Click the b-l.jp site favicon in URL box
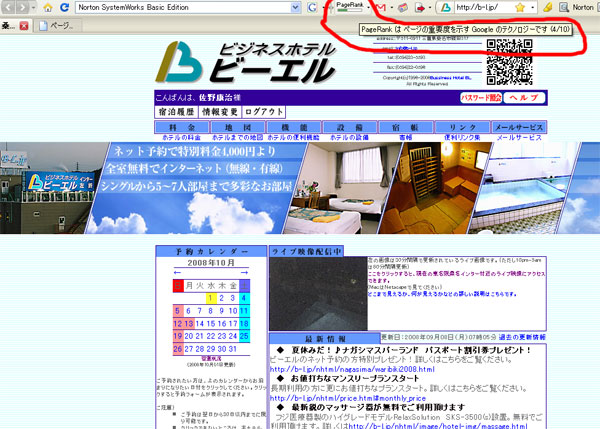 tap(446, 7)
